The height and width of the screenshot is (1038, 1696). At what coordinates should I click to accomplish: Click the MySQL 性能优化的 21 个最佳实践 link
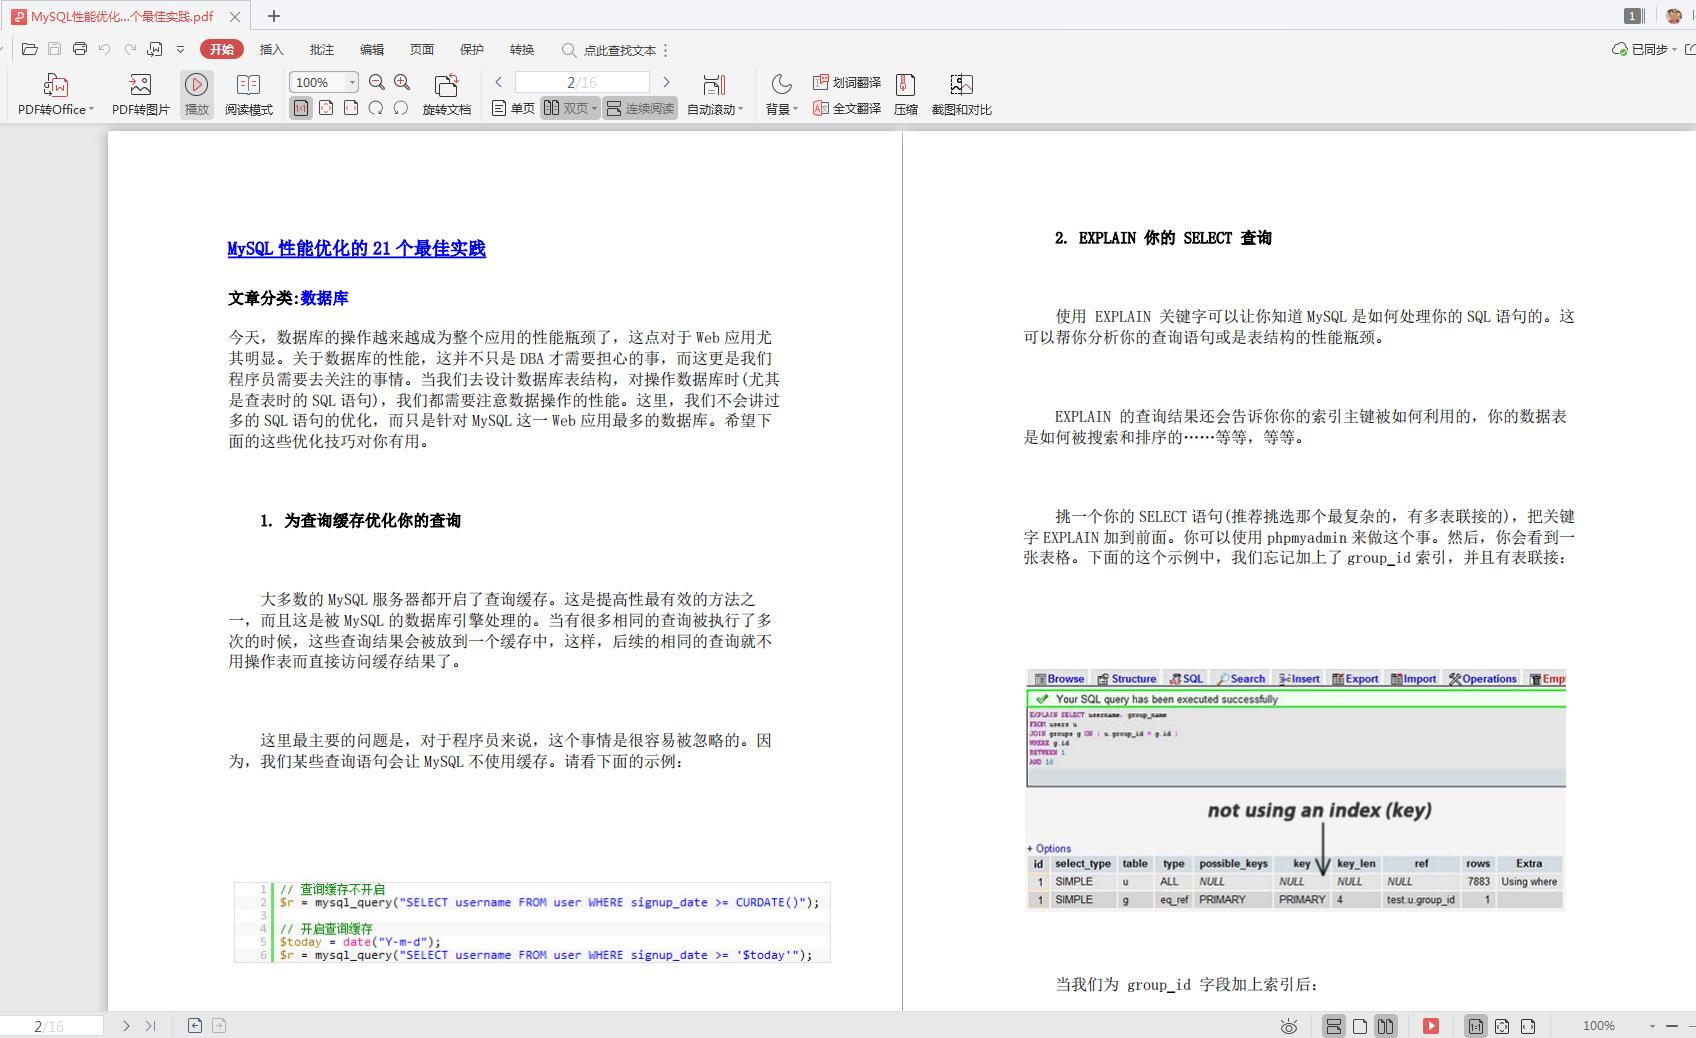point(356,249)
